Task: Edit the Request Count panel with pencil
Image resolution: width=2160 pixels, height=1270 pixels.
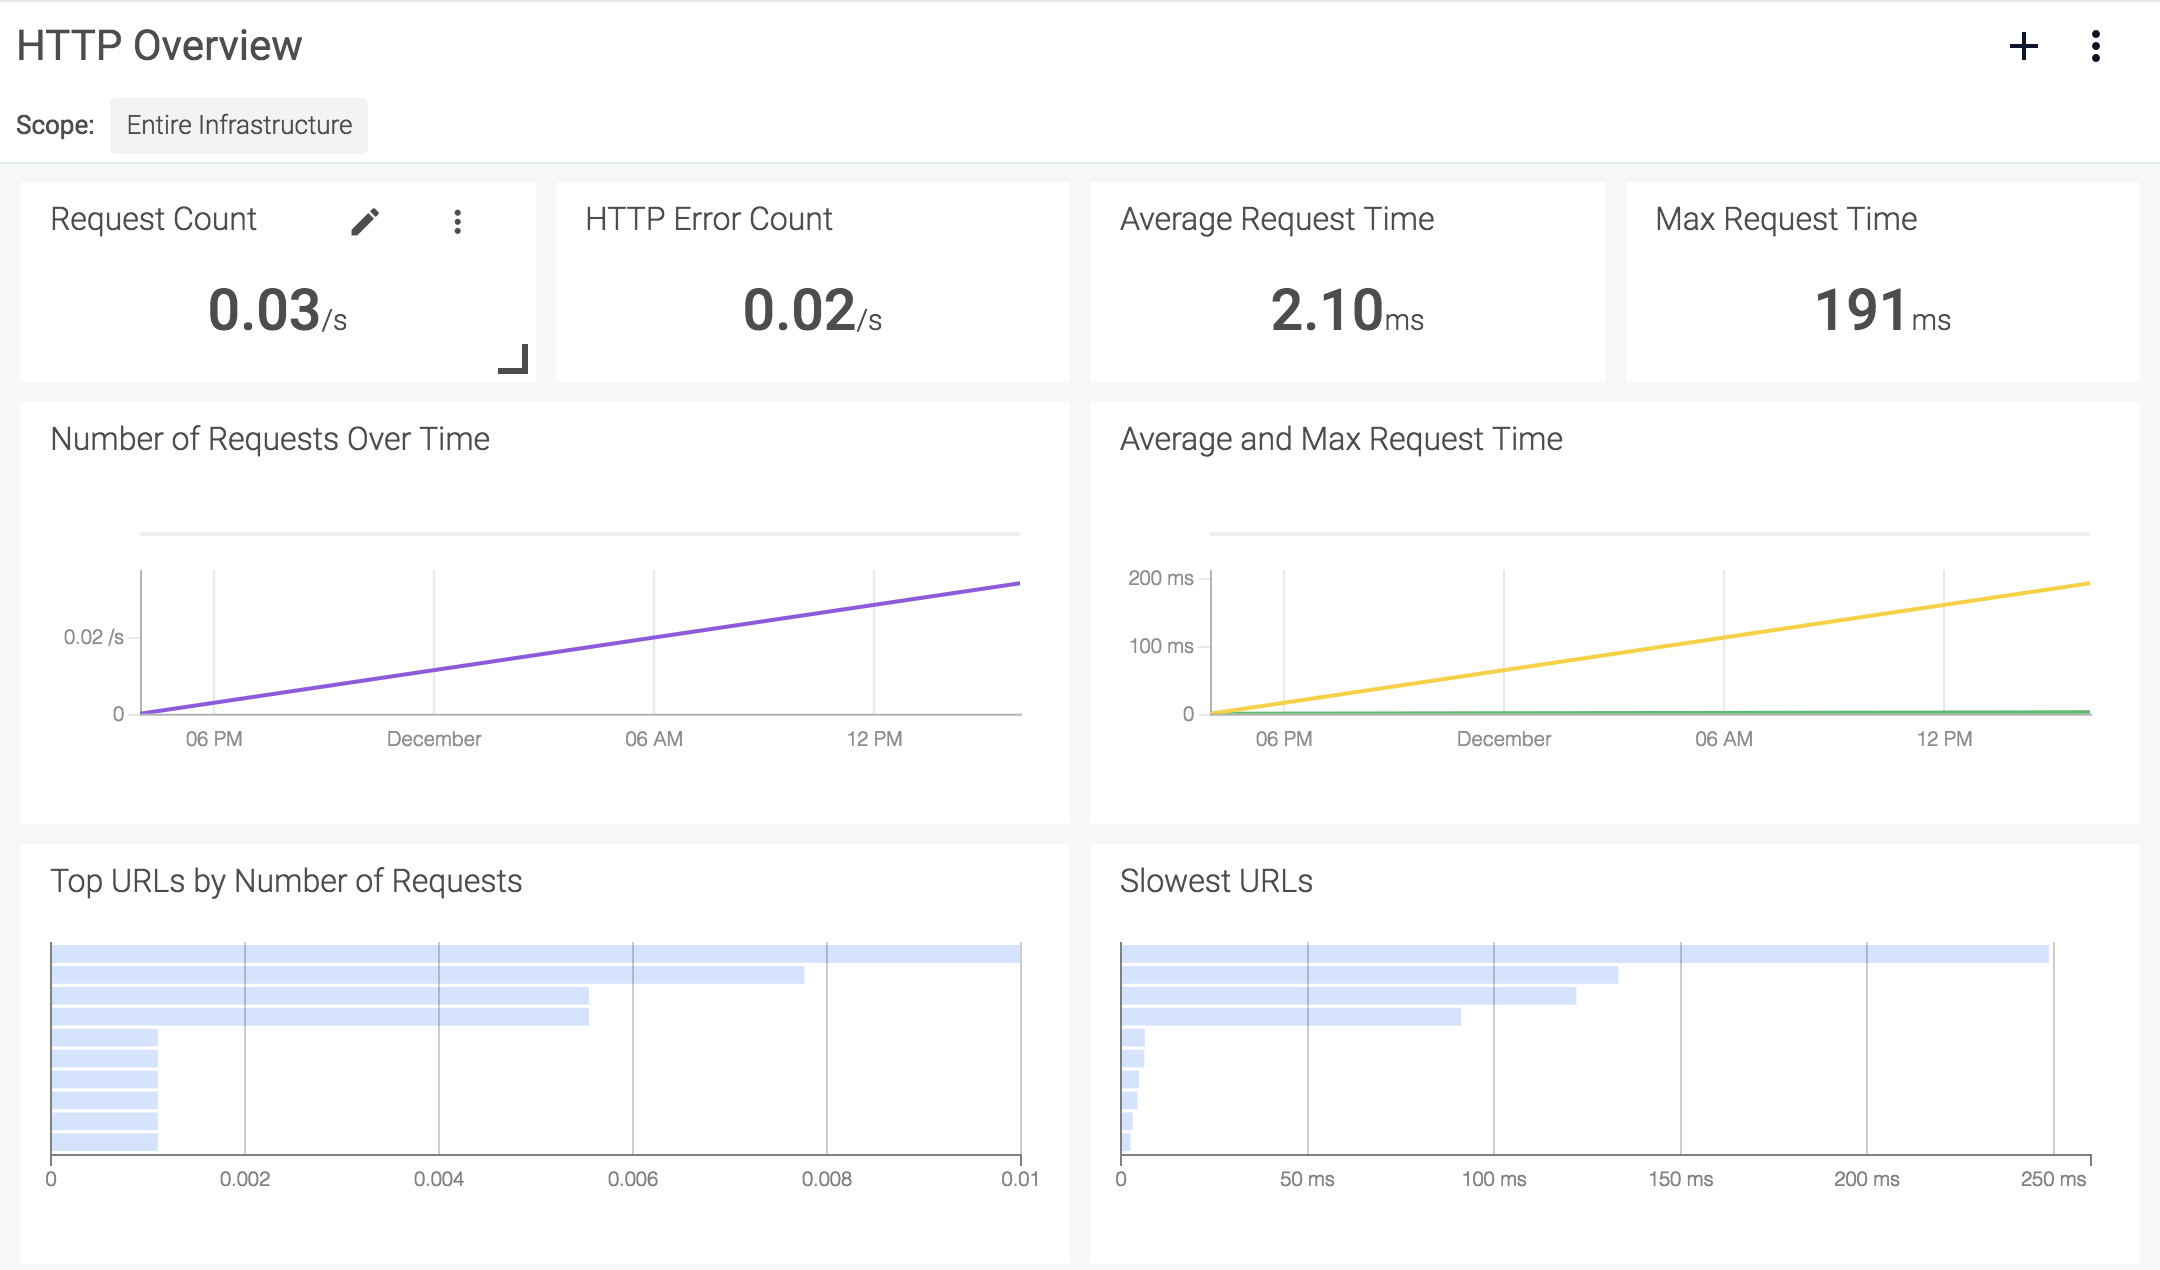Action: (x=365, y=221)
